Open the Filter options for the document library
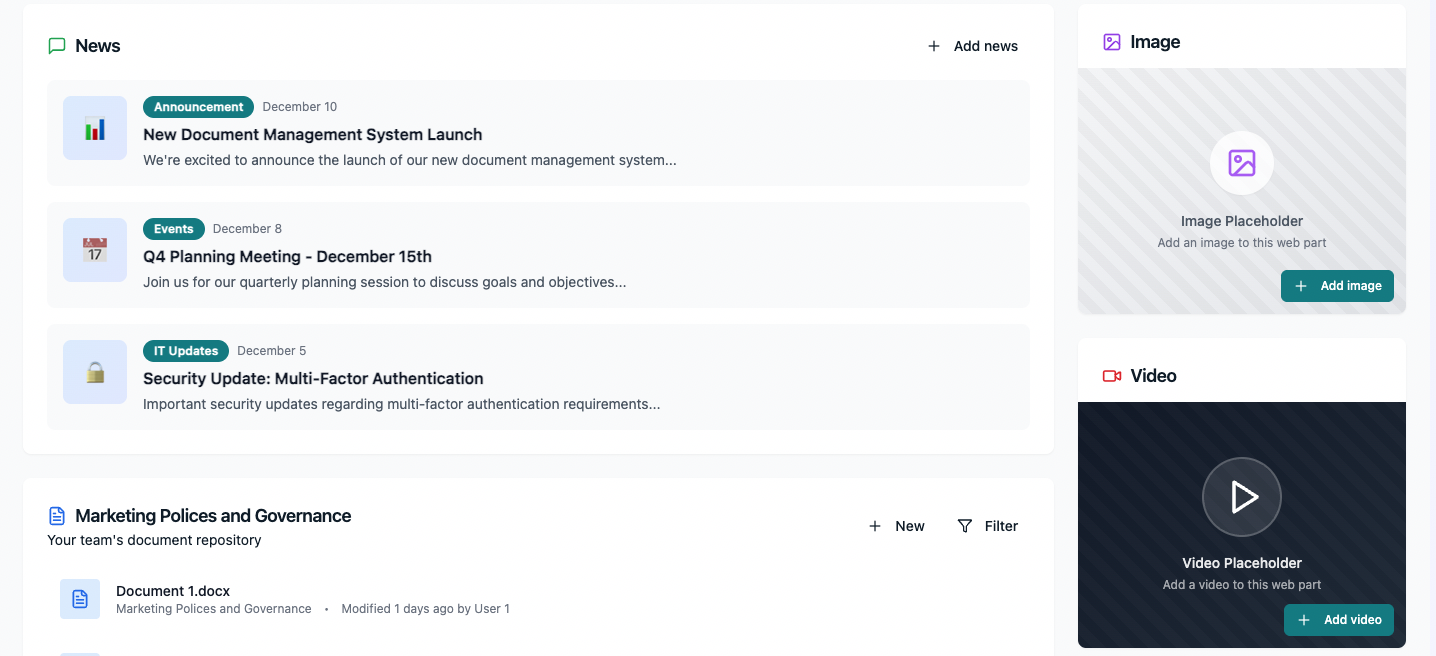The width and height of the screenshot is (1436, 656). [987, 525]
